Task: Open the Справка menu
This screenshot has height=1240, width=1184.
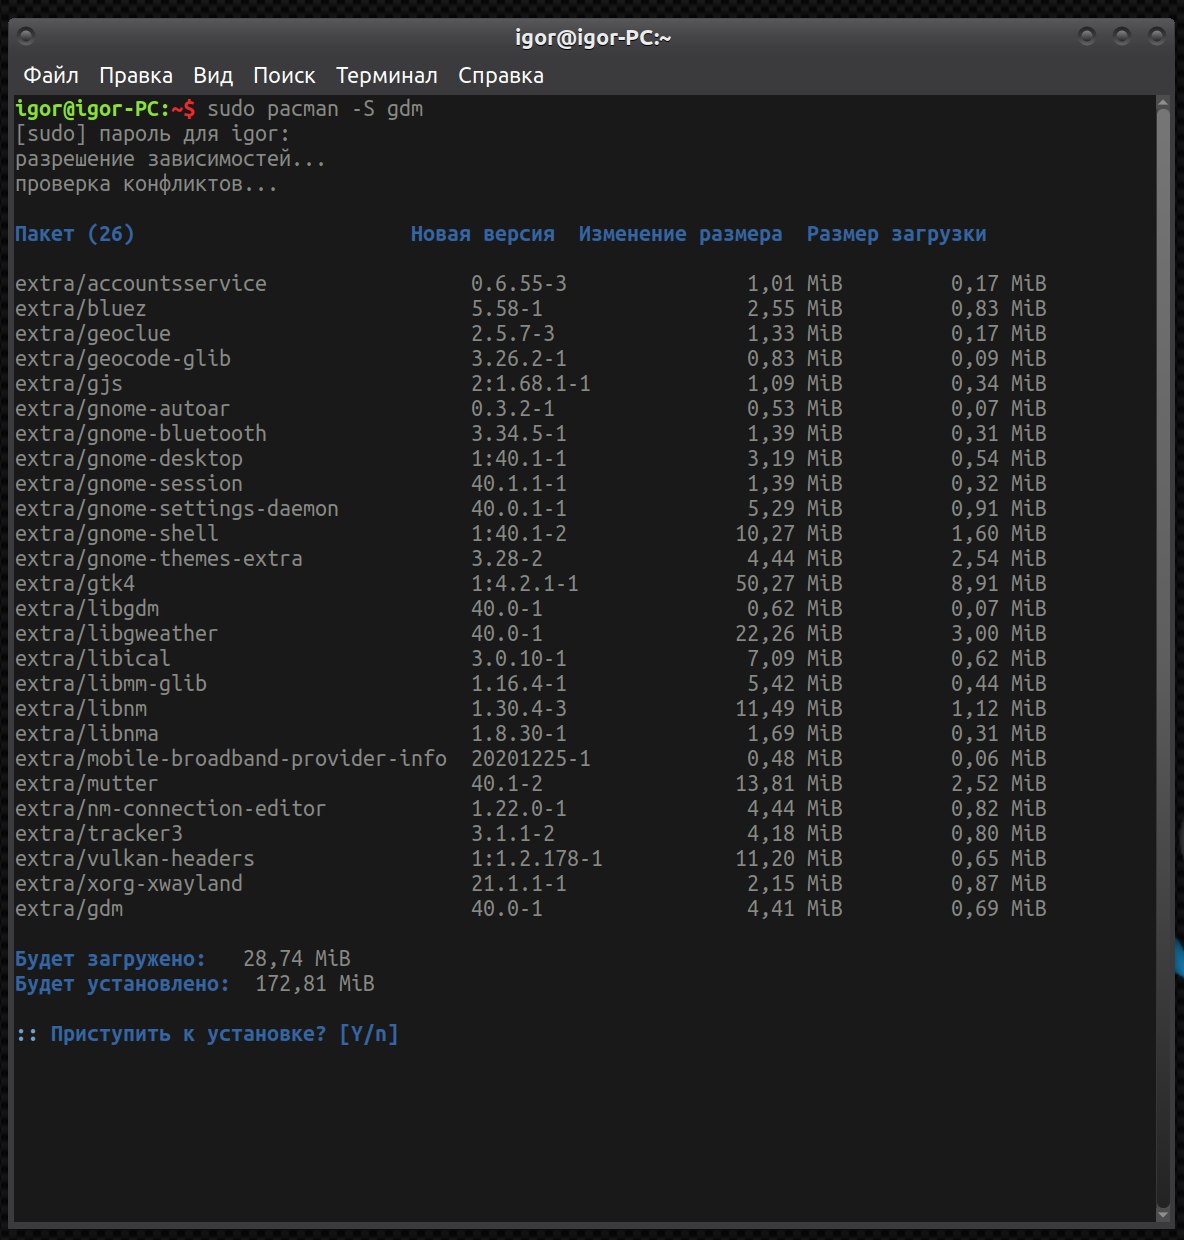Action: (x=501, y=75)
